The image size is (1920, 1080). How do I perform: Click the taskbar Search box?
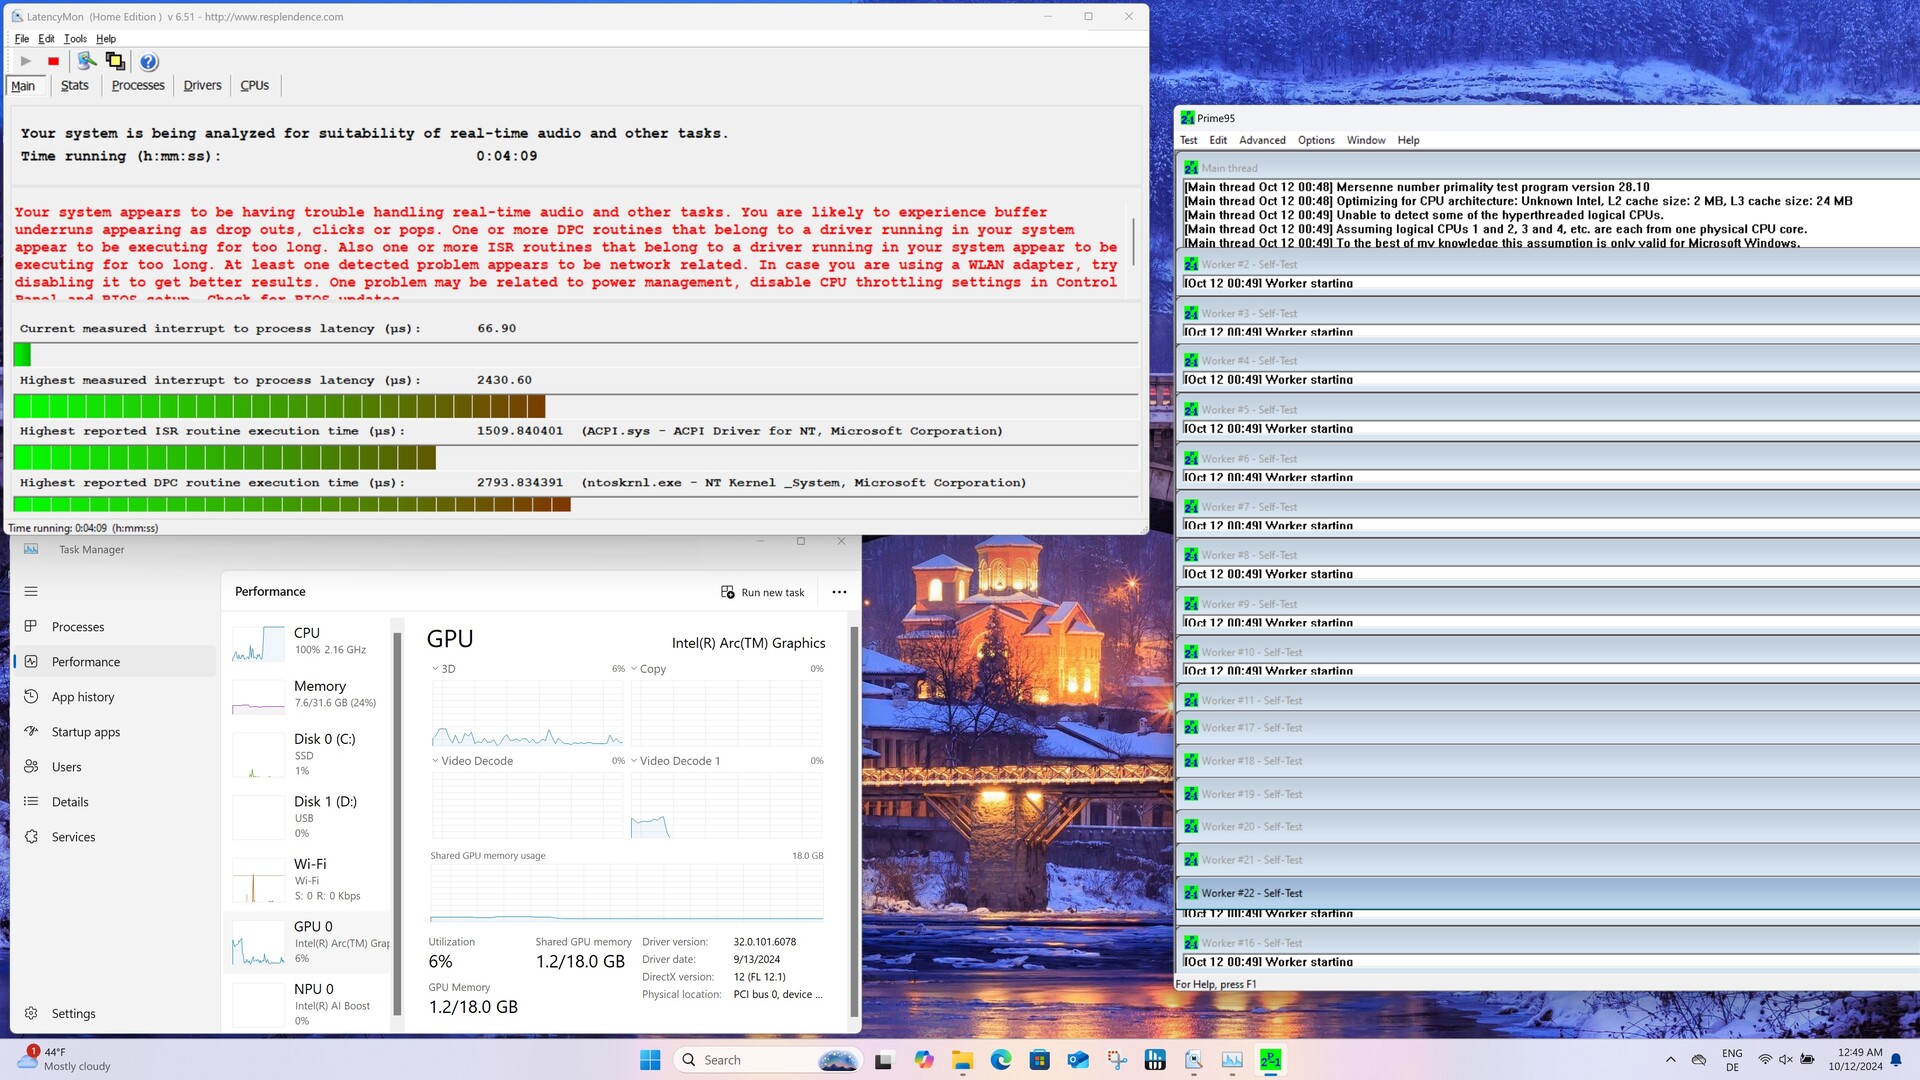click(x=767, y=1060)
